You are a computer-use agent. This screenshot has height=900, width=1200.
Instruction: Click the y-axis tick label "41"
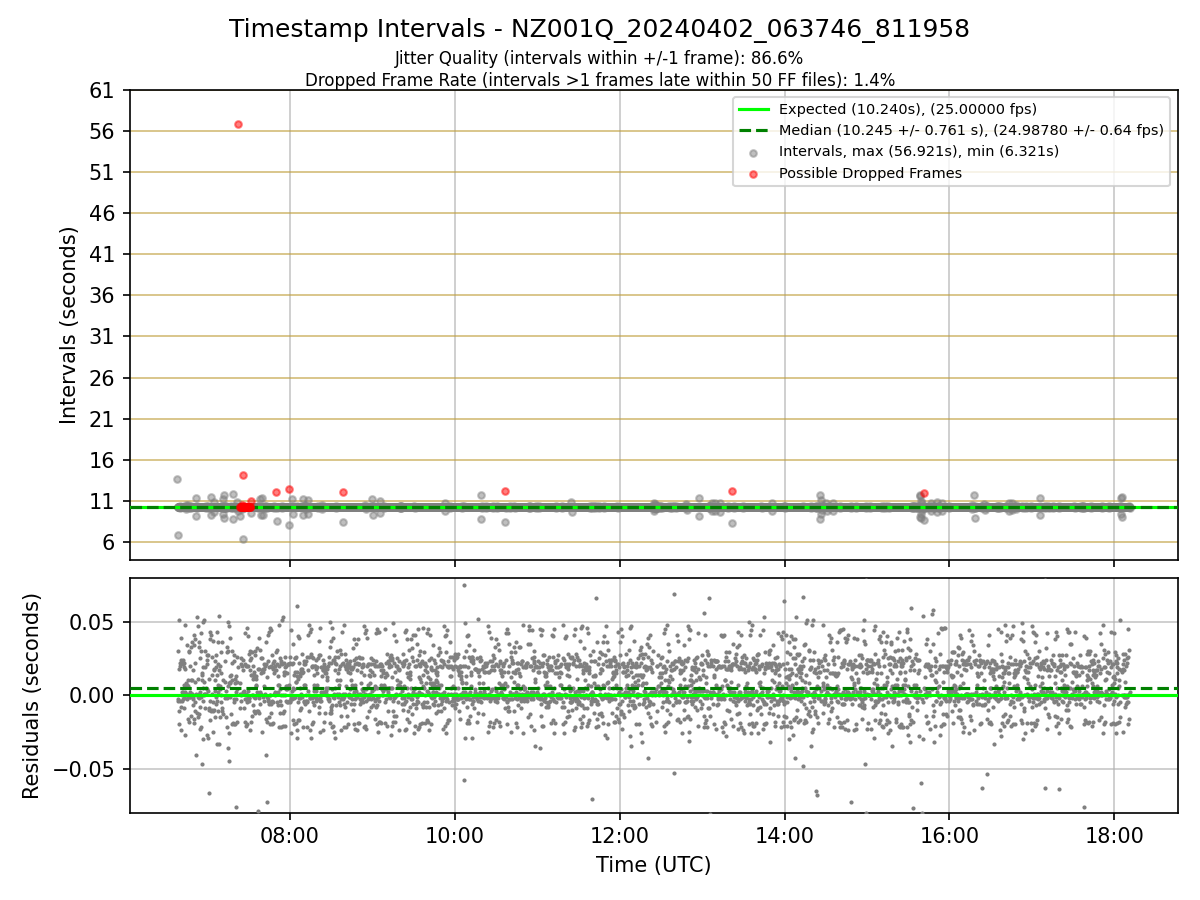[x=103, y=255]
